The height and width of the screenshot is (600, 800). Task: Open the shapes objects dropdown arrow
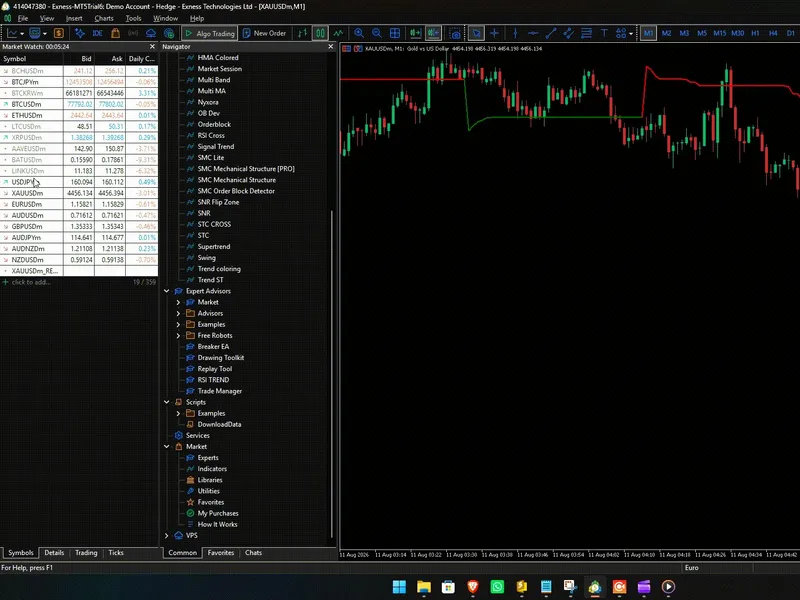[x=631, y=34]
